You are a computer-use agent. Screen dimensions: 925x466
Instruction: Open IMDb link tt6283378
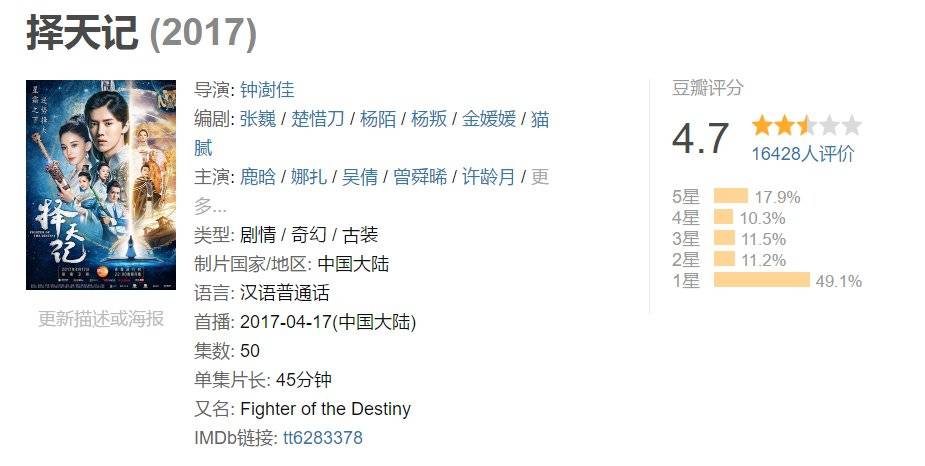click(323, 438)
